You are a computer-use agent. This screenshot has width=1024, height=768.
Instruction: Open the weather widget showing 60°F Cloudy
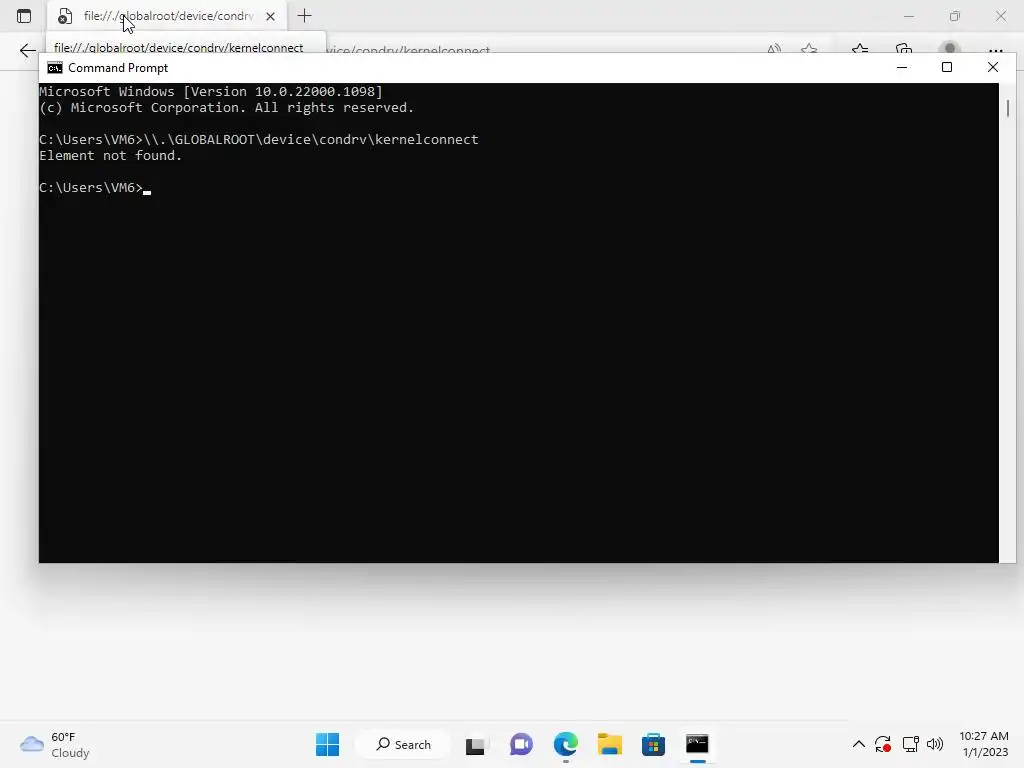(x=55, y=744)
